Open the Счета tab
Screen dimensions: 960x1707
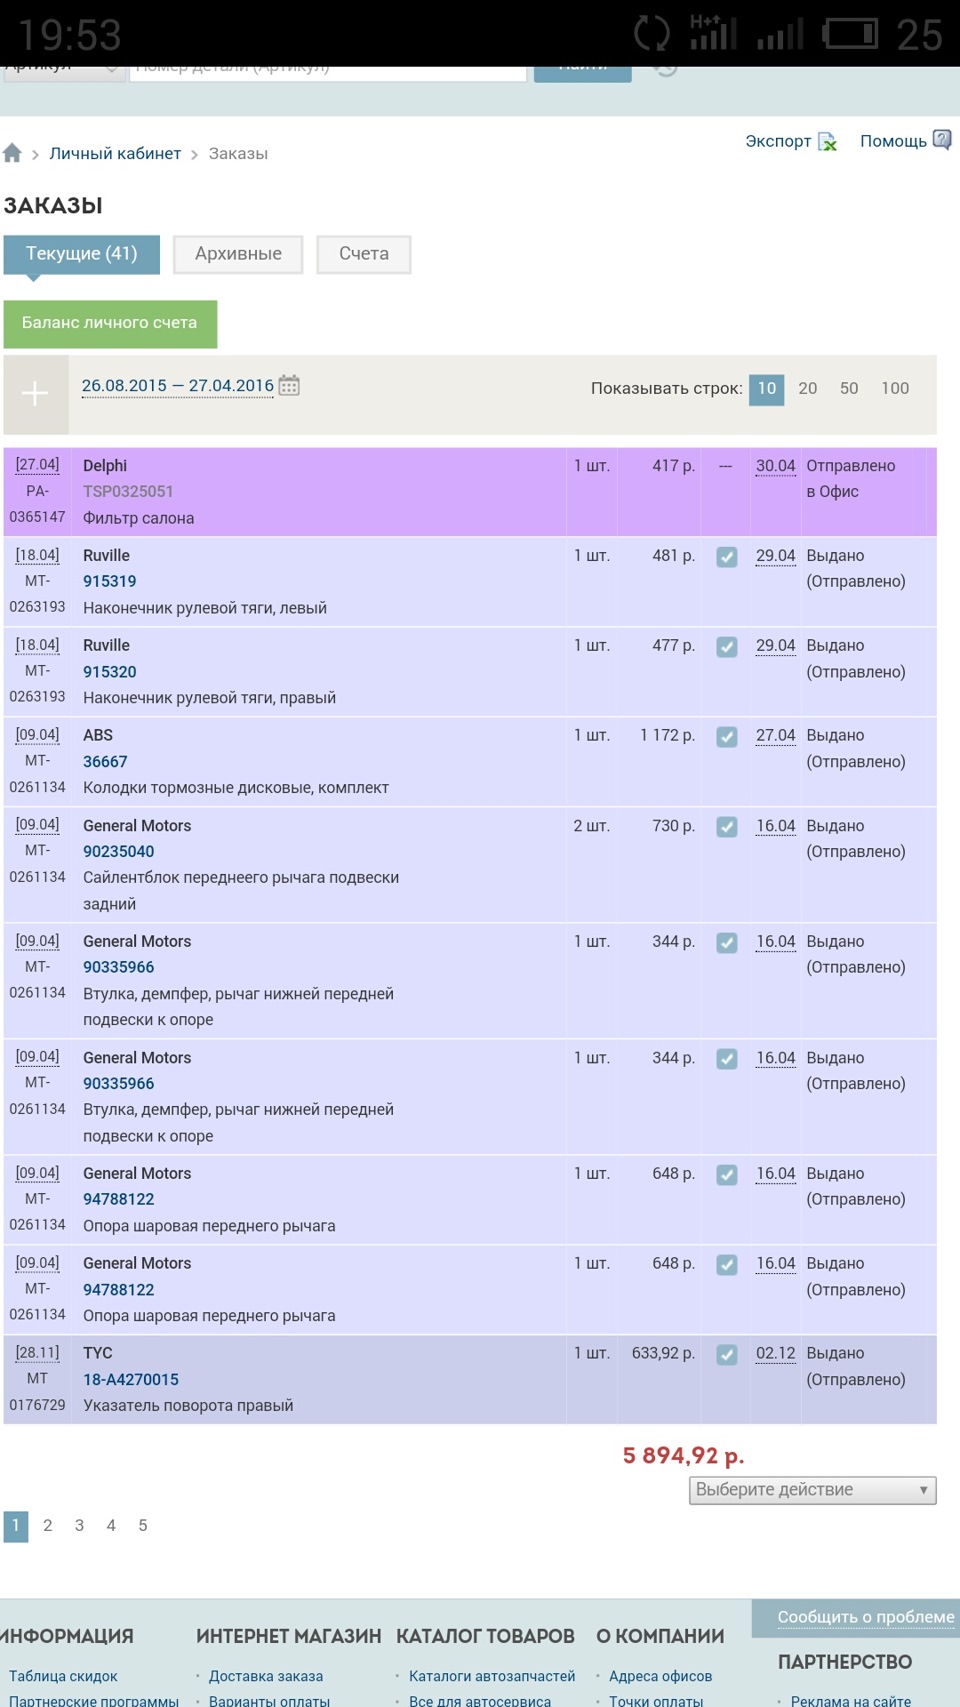(x=364, y=254)
